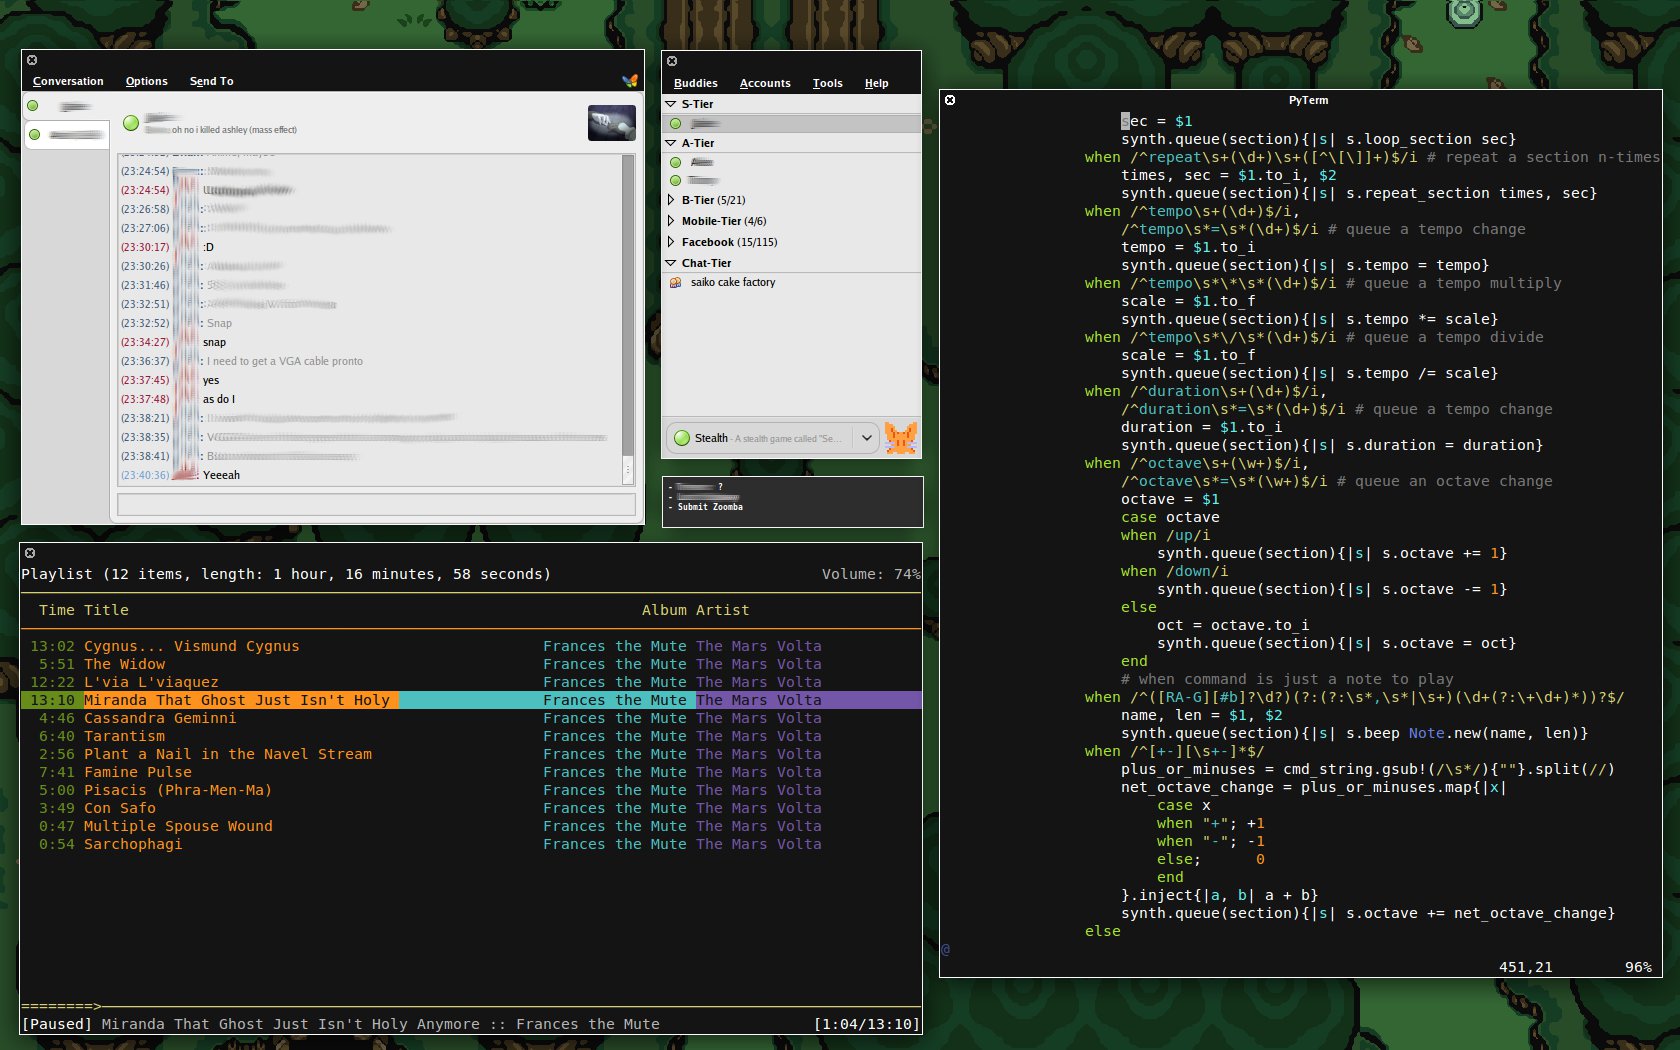Click the chat message input field

(376, 504)
